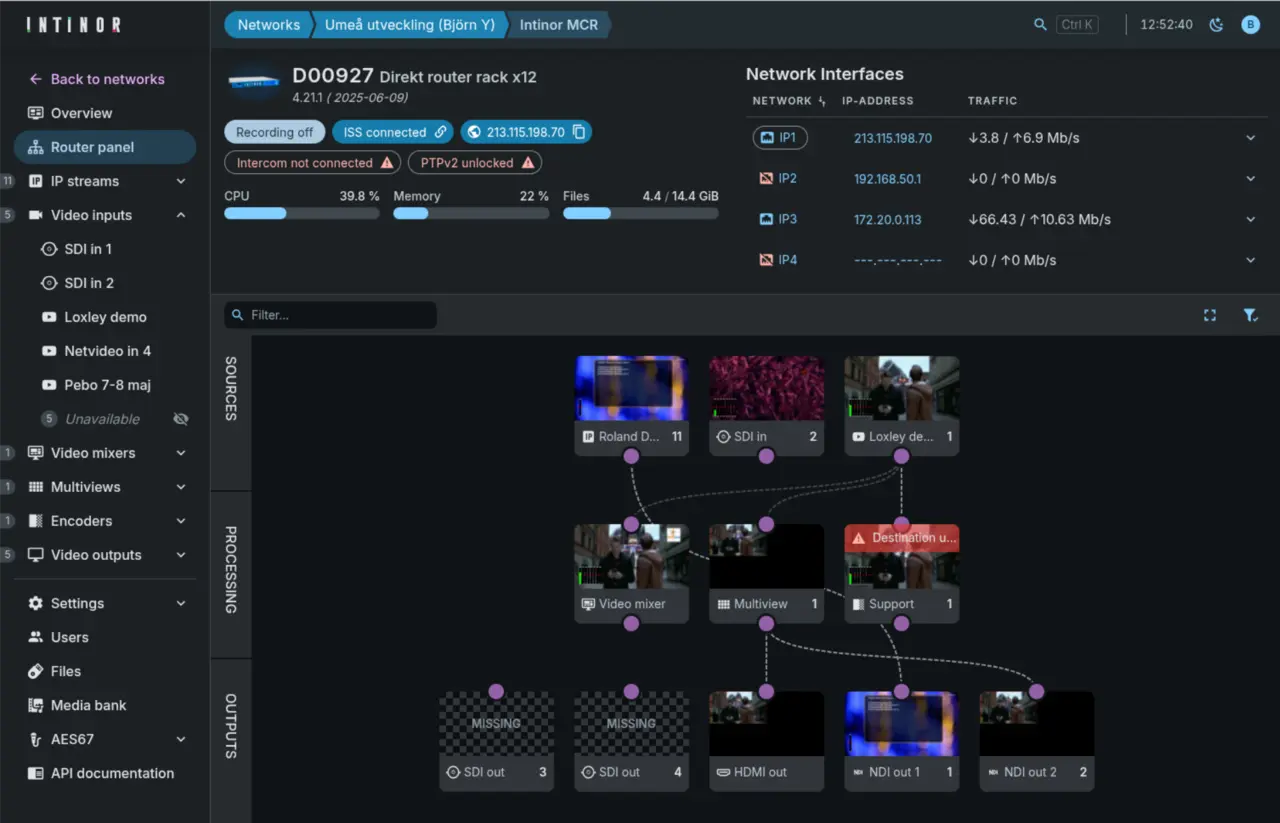The width and height of the screenshot is (1280, 823).
Task: Click the Filter input field above topology
Action: (x=330, y=315)
